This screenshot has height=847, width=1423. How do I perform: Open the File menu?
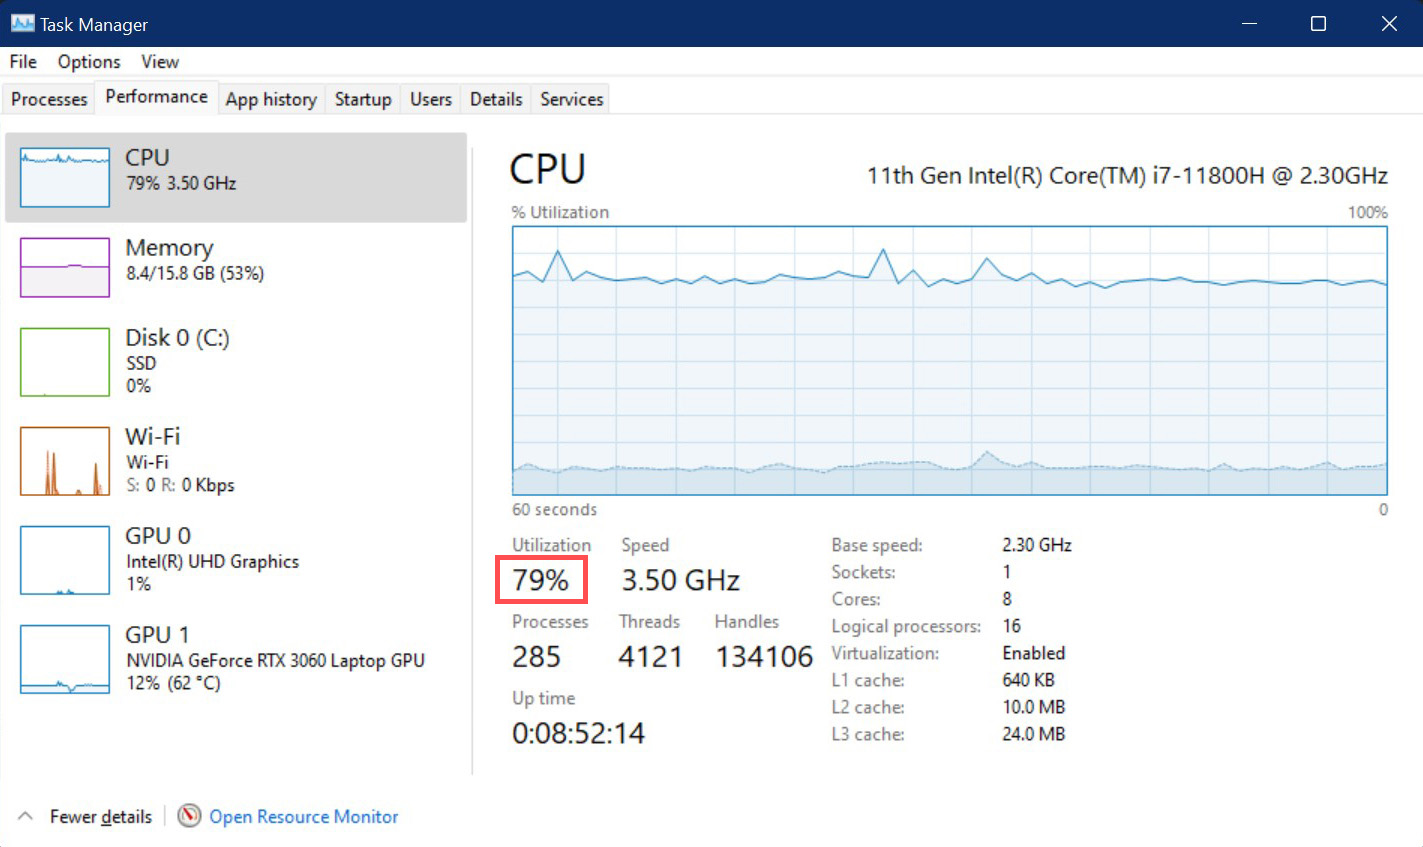point(21,61)
